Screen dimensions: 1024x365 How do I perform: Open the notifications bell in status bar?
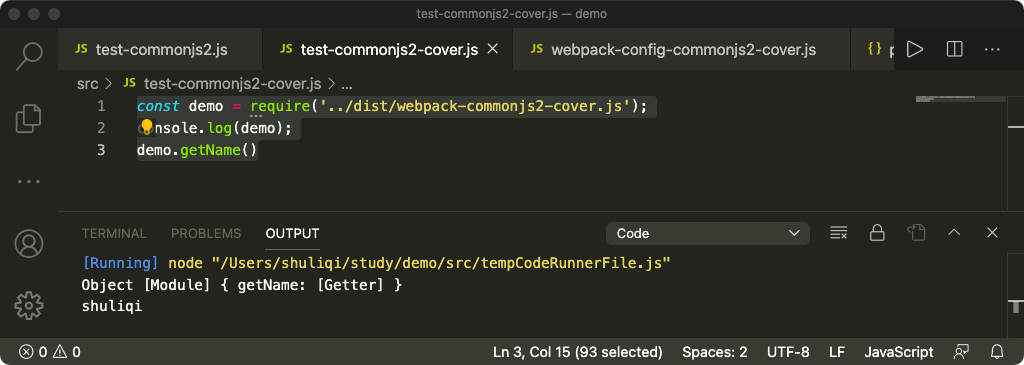[997, 352]
